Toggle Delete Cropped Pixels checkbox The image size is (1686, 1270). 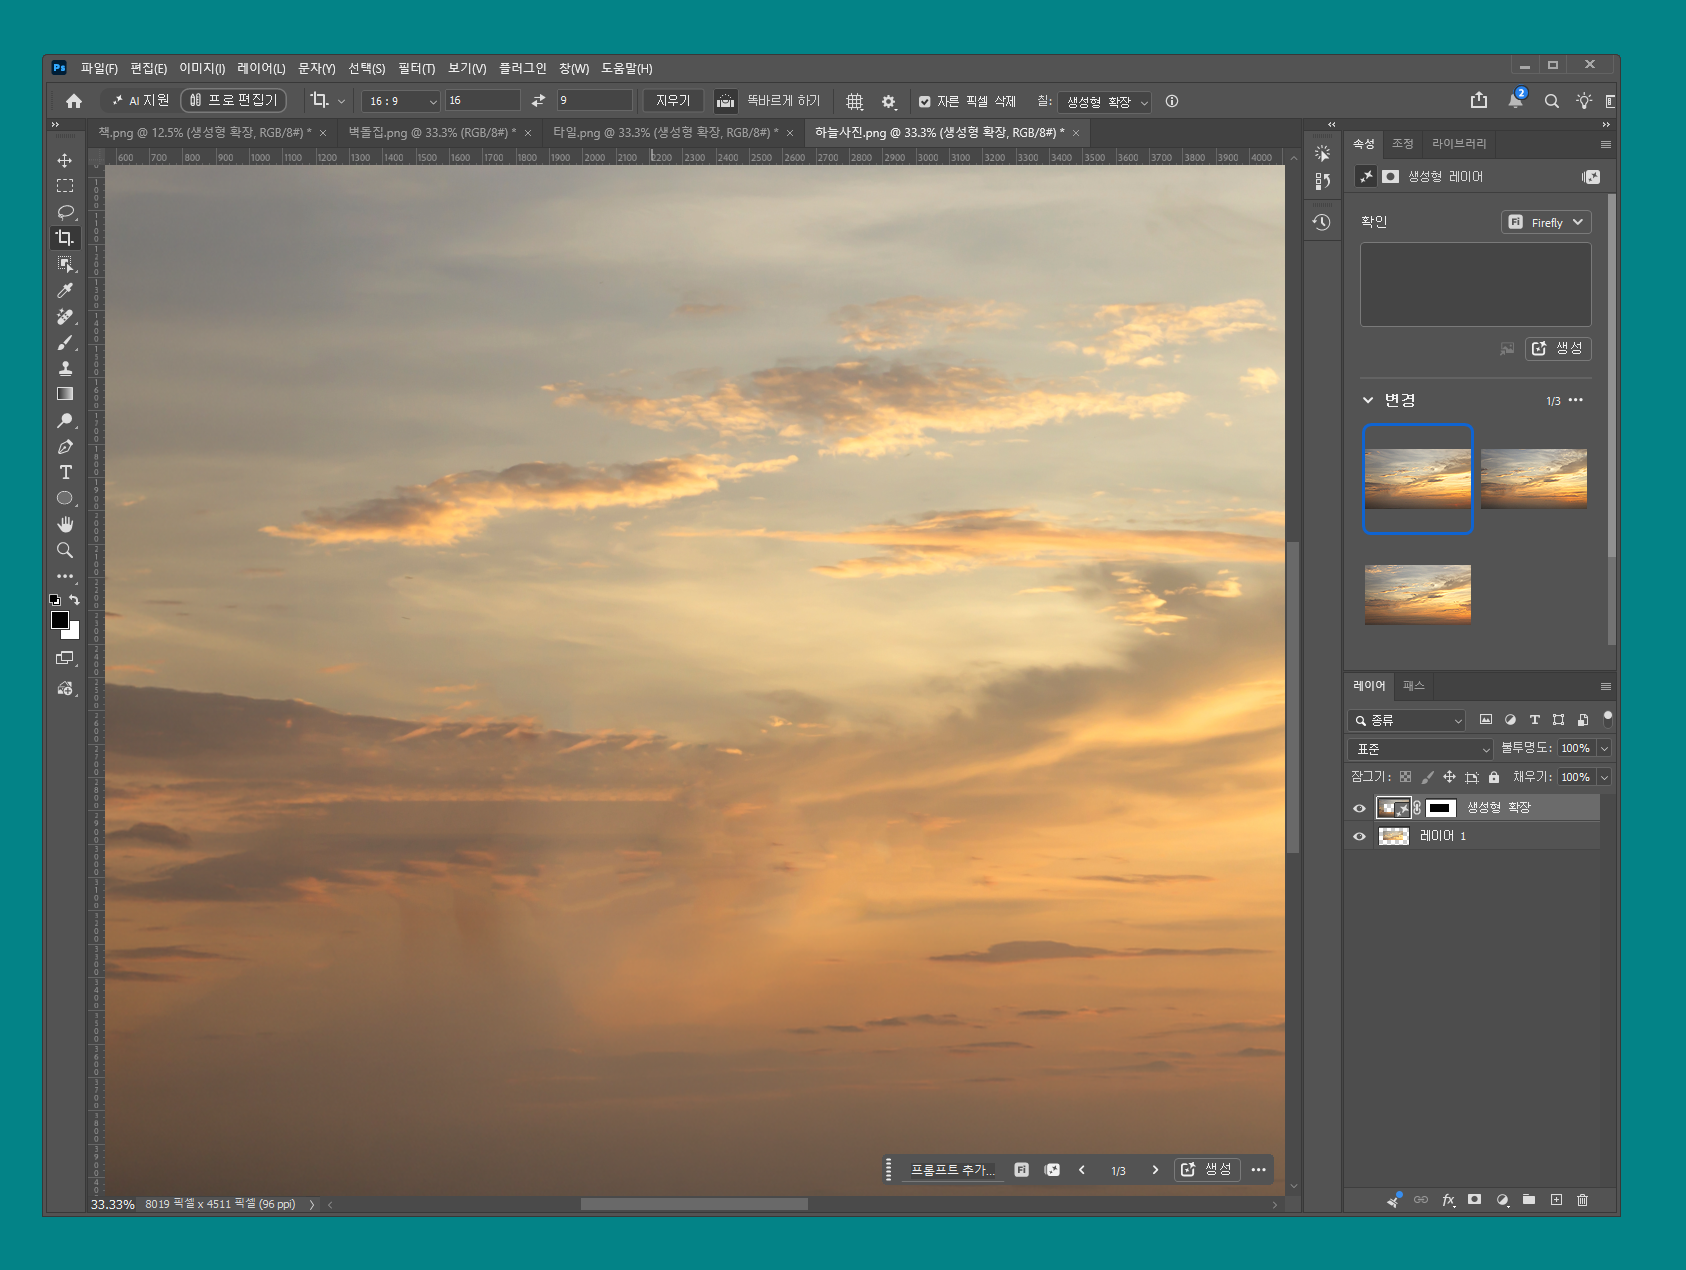coord(924,101)
